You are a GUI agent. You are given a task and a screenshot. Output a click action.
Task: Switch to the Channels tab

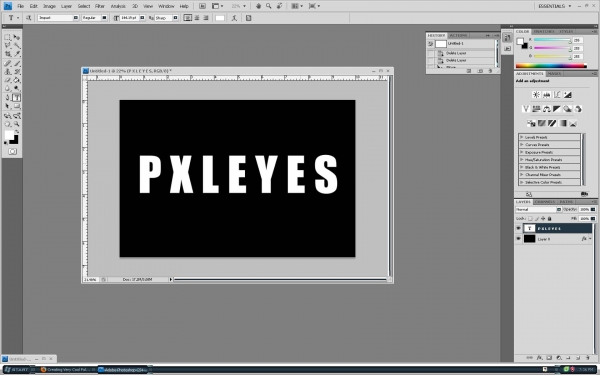point(545,202)
